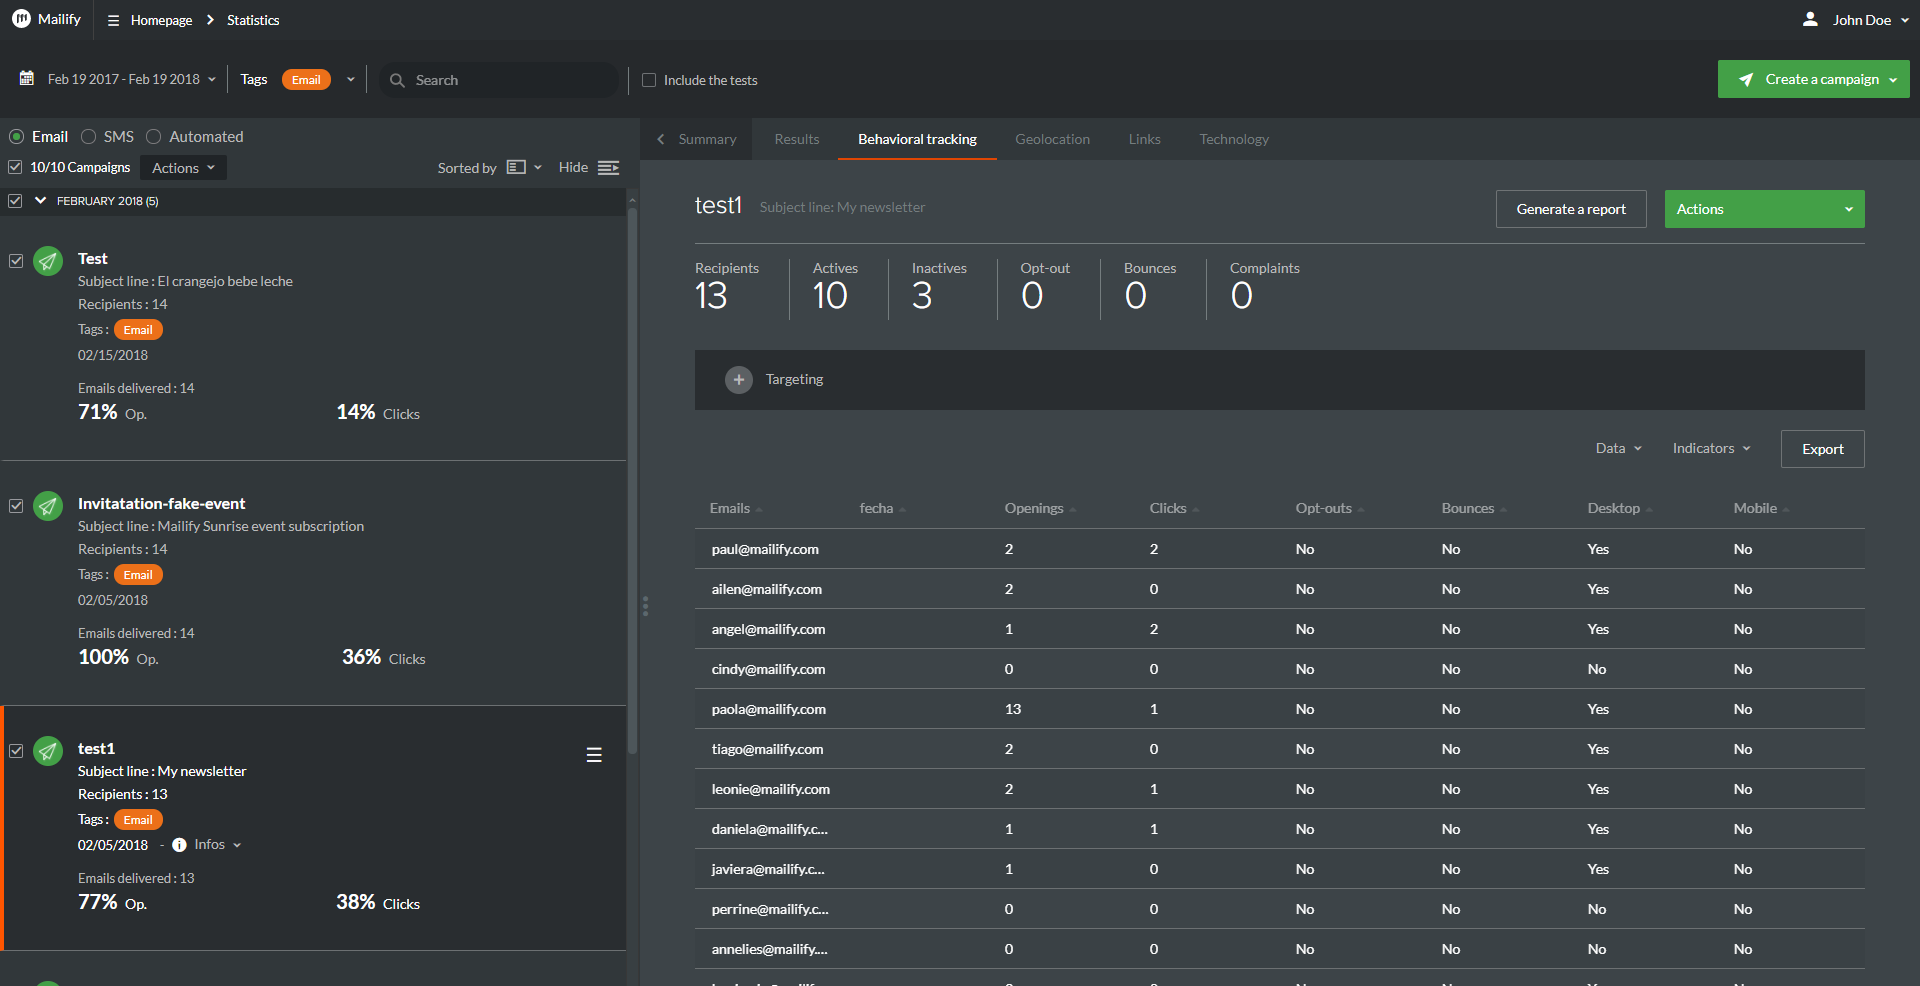The image size is (1920, 986).
Task: Click the plus icon beside Targeting
Action: pyautogui.click(x=739, y=380)
